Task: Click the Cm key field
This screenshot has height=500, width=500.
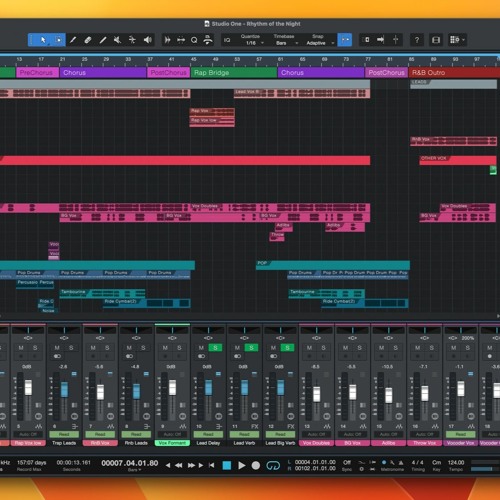Action: pyautogui.click(x=436, y=463)
